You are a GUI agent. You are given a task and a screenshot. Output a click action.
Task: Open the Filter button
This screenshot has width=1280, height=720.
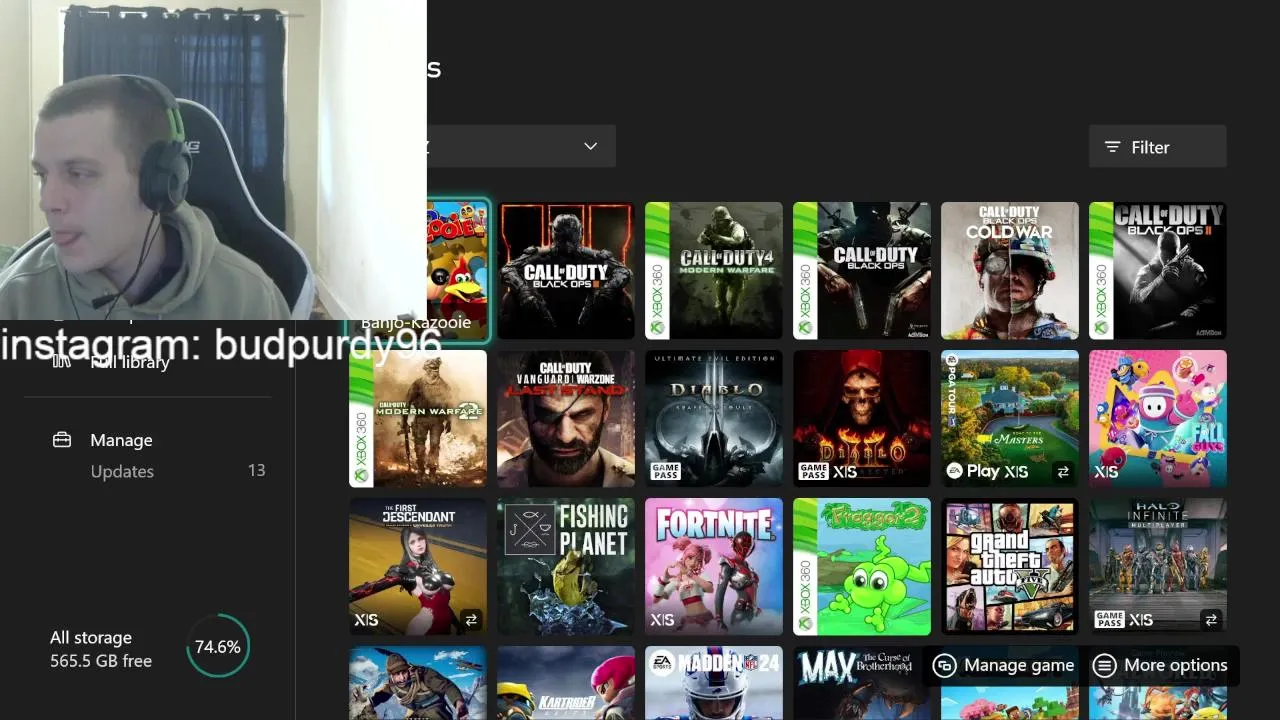pos(1157,147)
